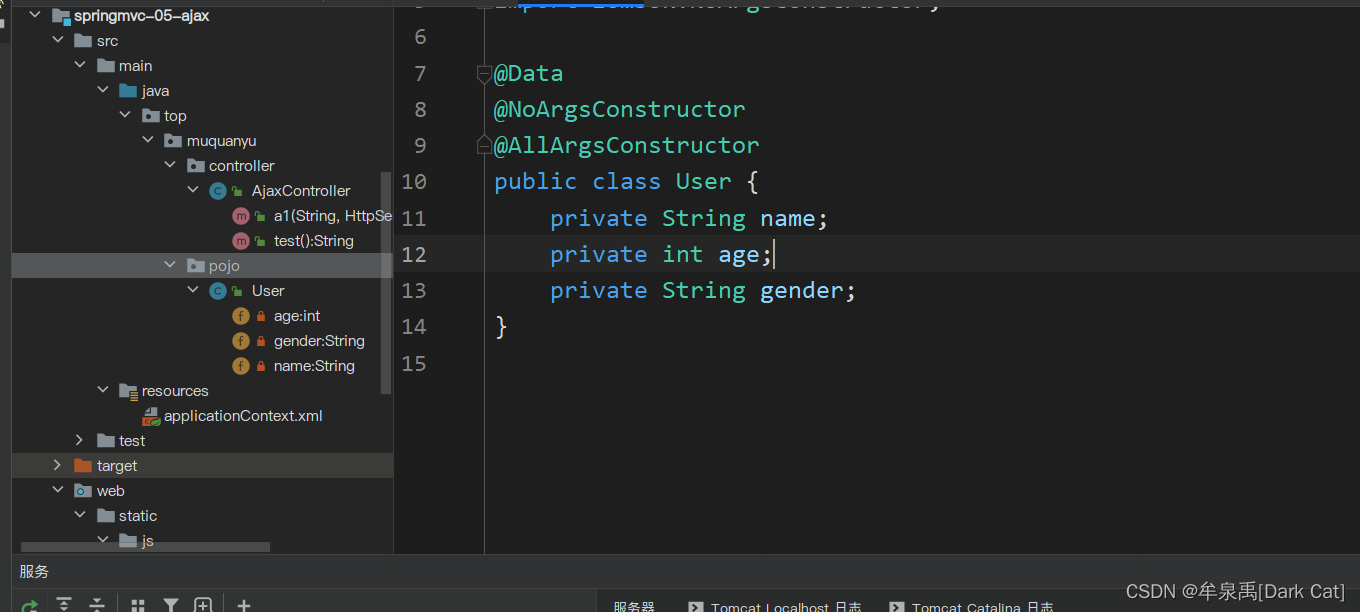Image resolution: width=1360 pixels, height=612 pixels.
Task: Collapse the src folder arrow
Action: (58, 40)
